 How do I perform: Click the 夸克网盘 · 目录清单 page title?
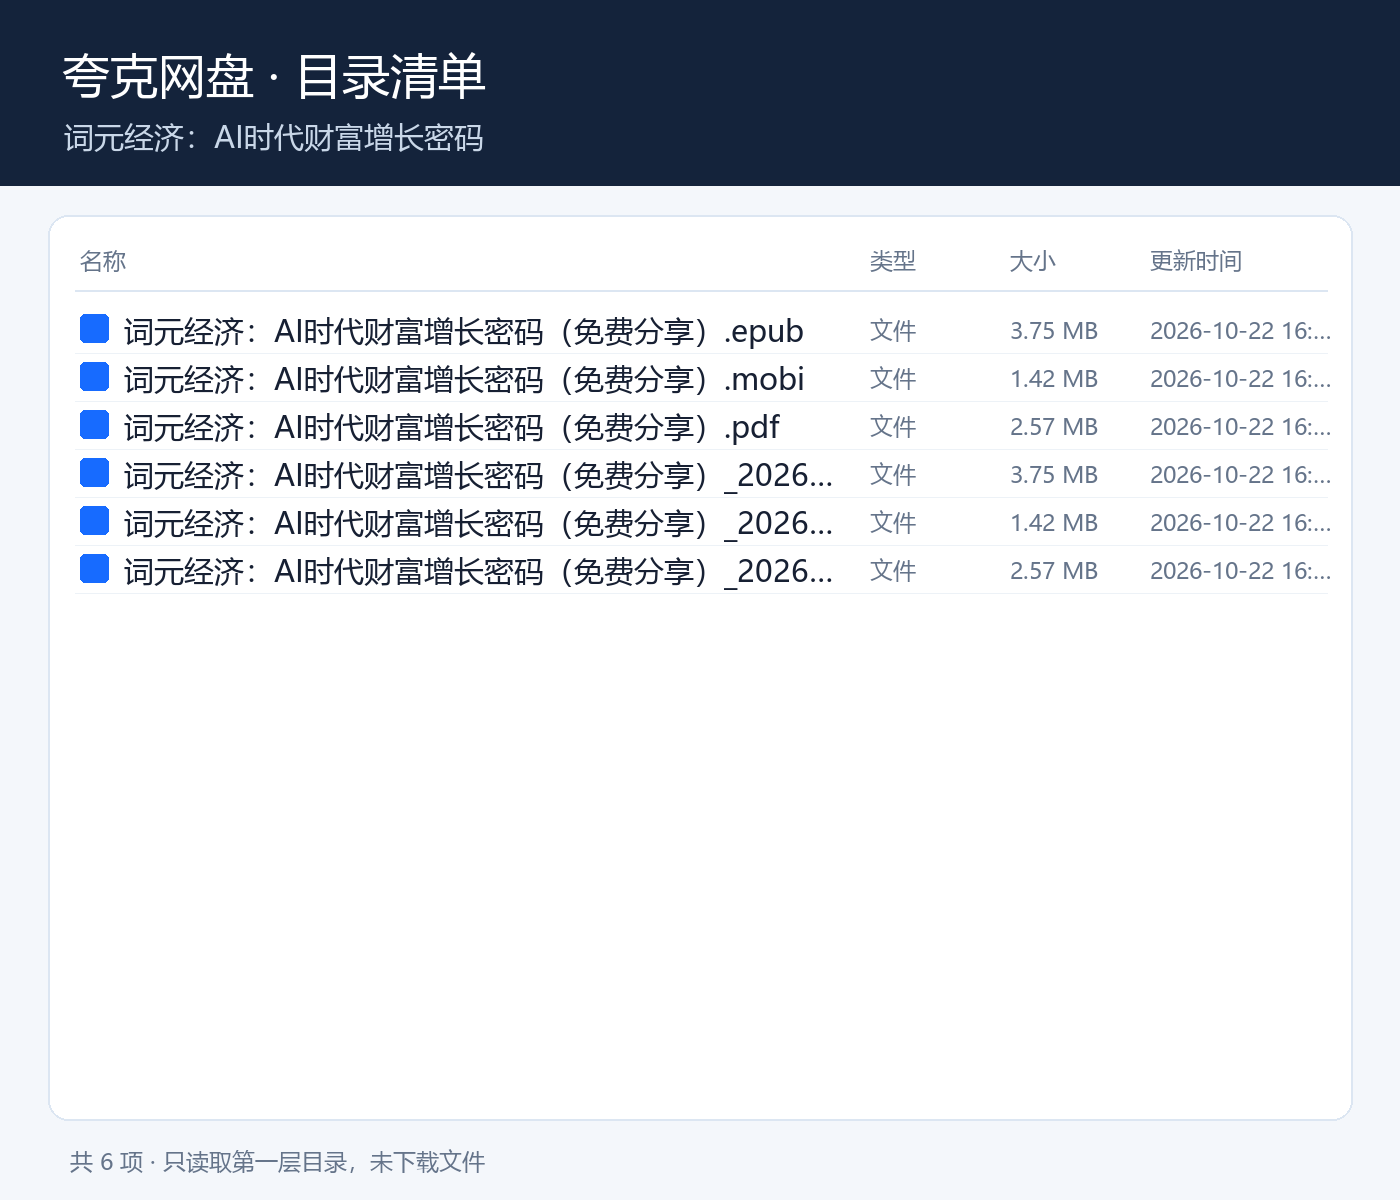(274, 77)
